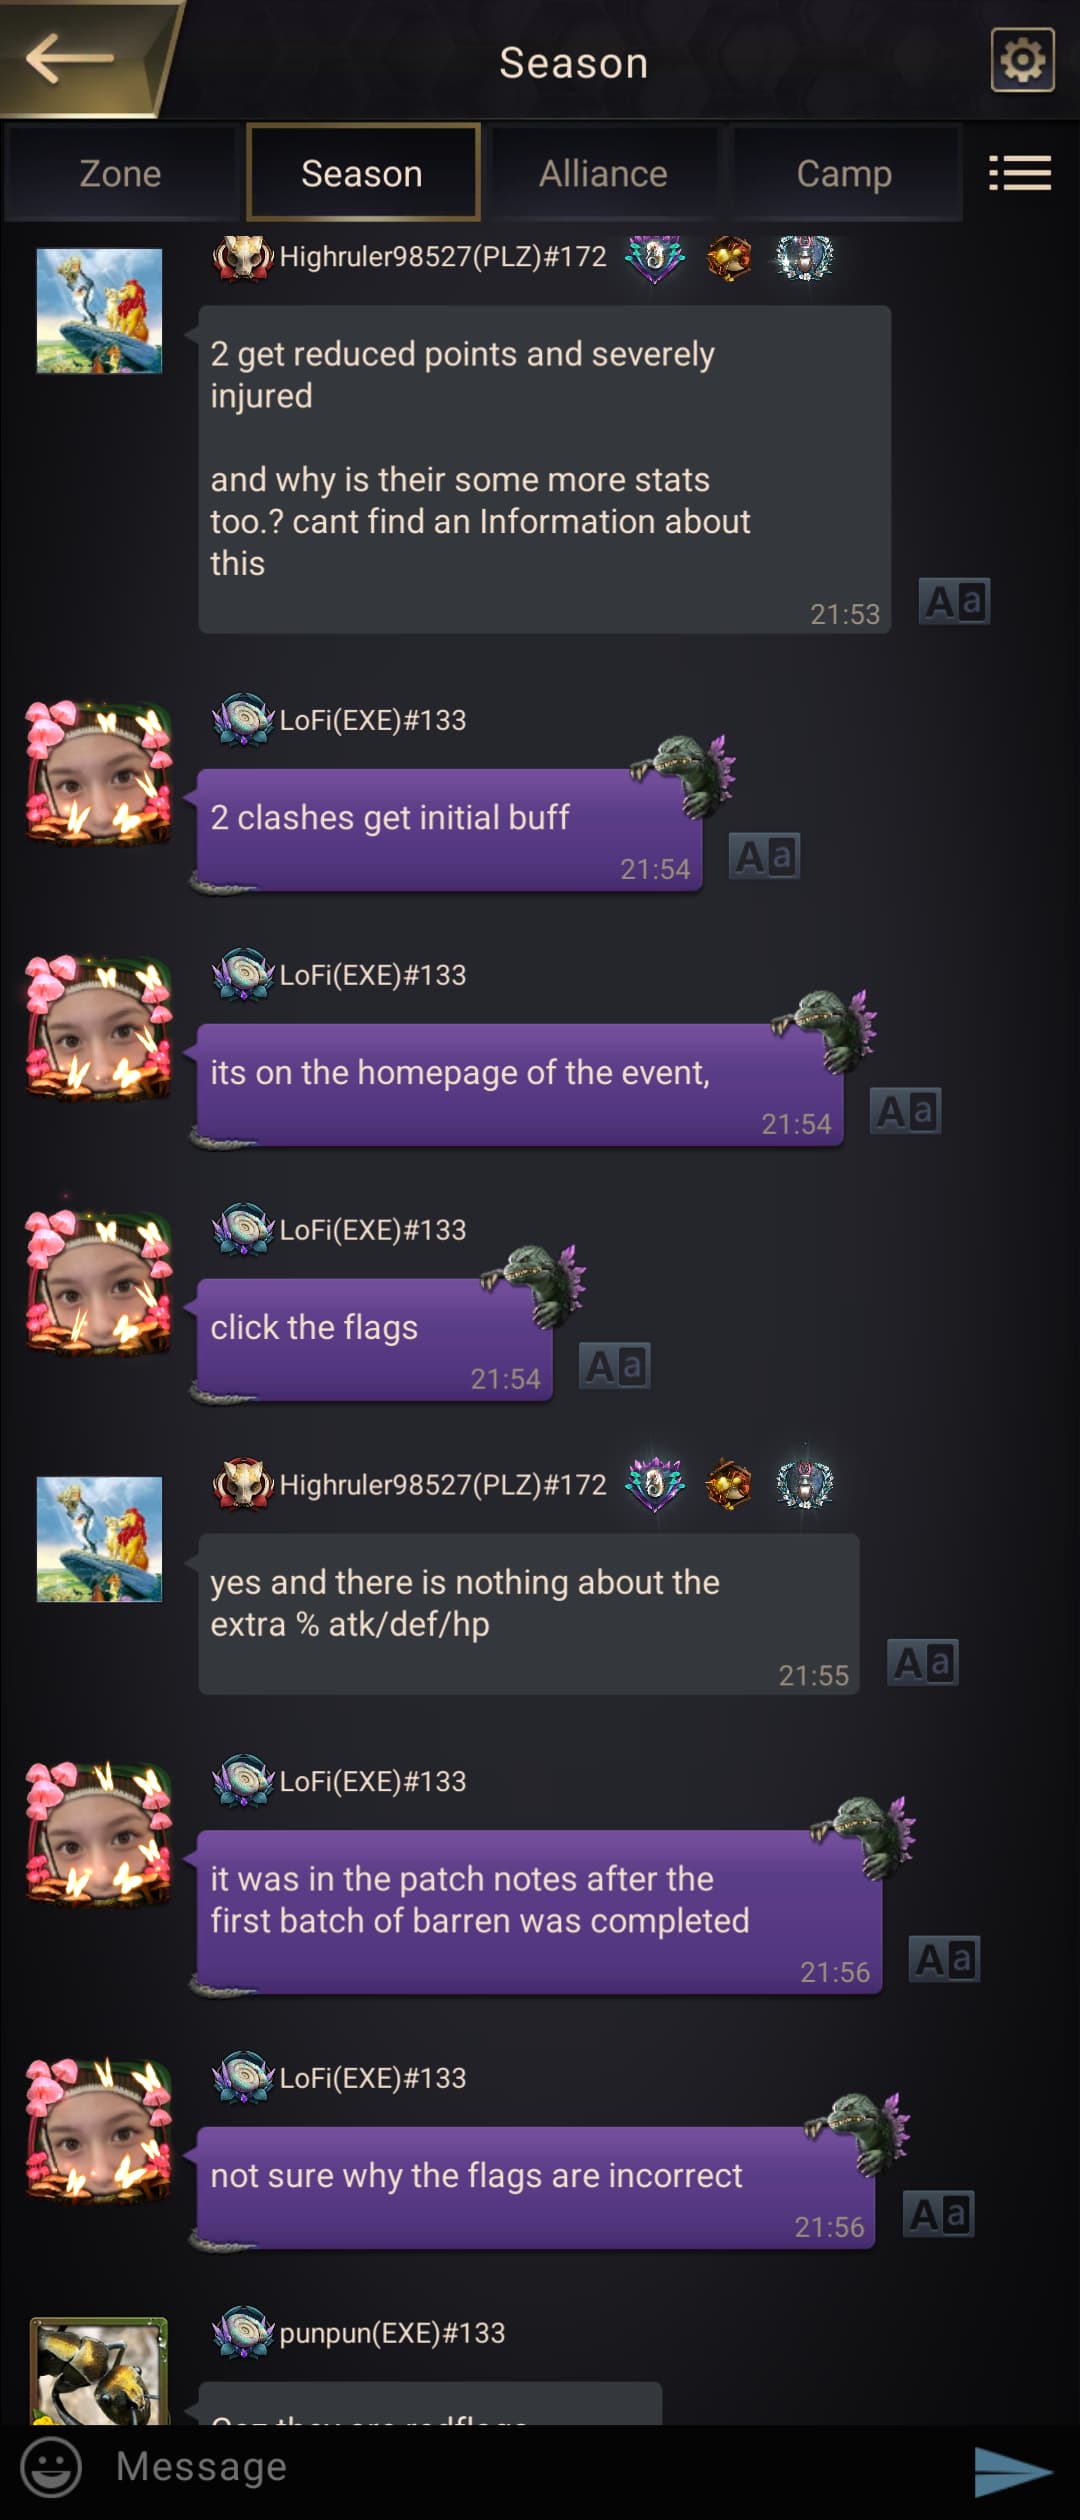Translate the 21:53 severely injured message

pyautogui.click(x=955, y=602)
